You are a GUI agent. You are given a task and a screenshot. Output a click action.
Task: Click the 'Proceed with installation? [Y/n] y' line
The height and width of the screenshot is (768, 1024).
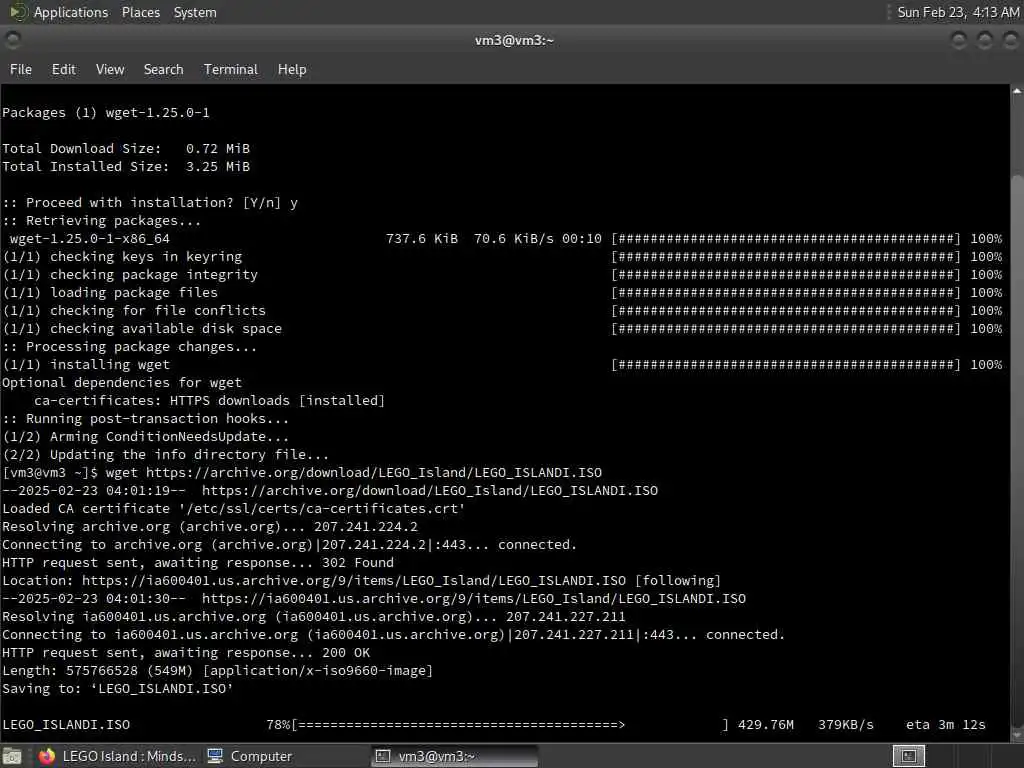150,203
